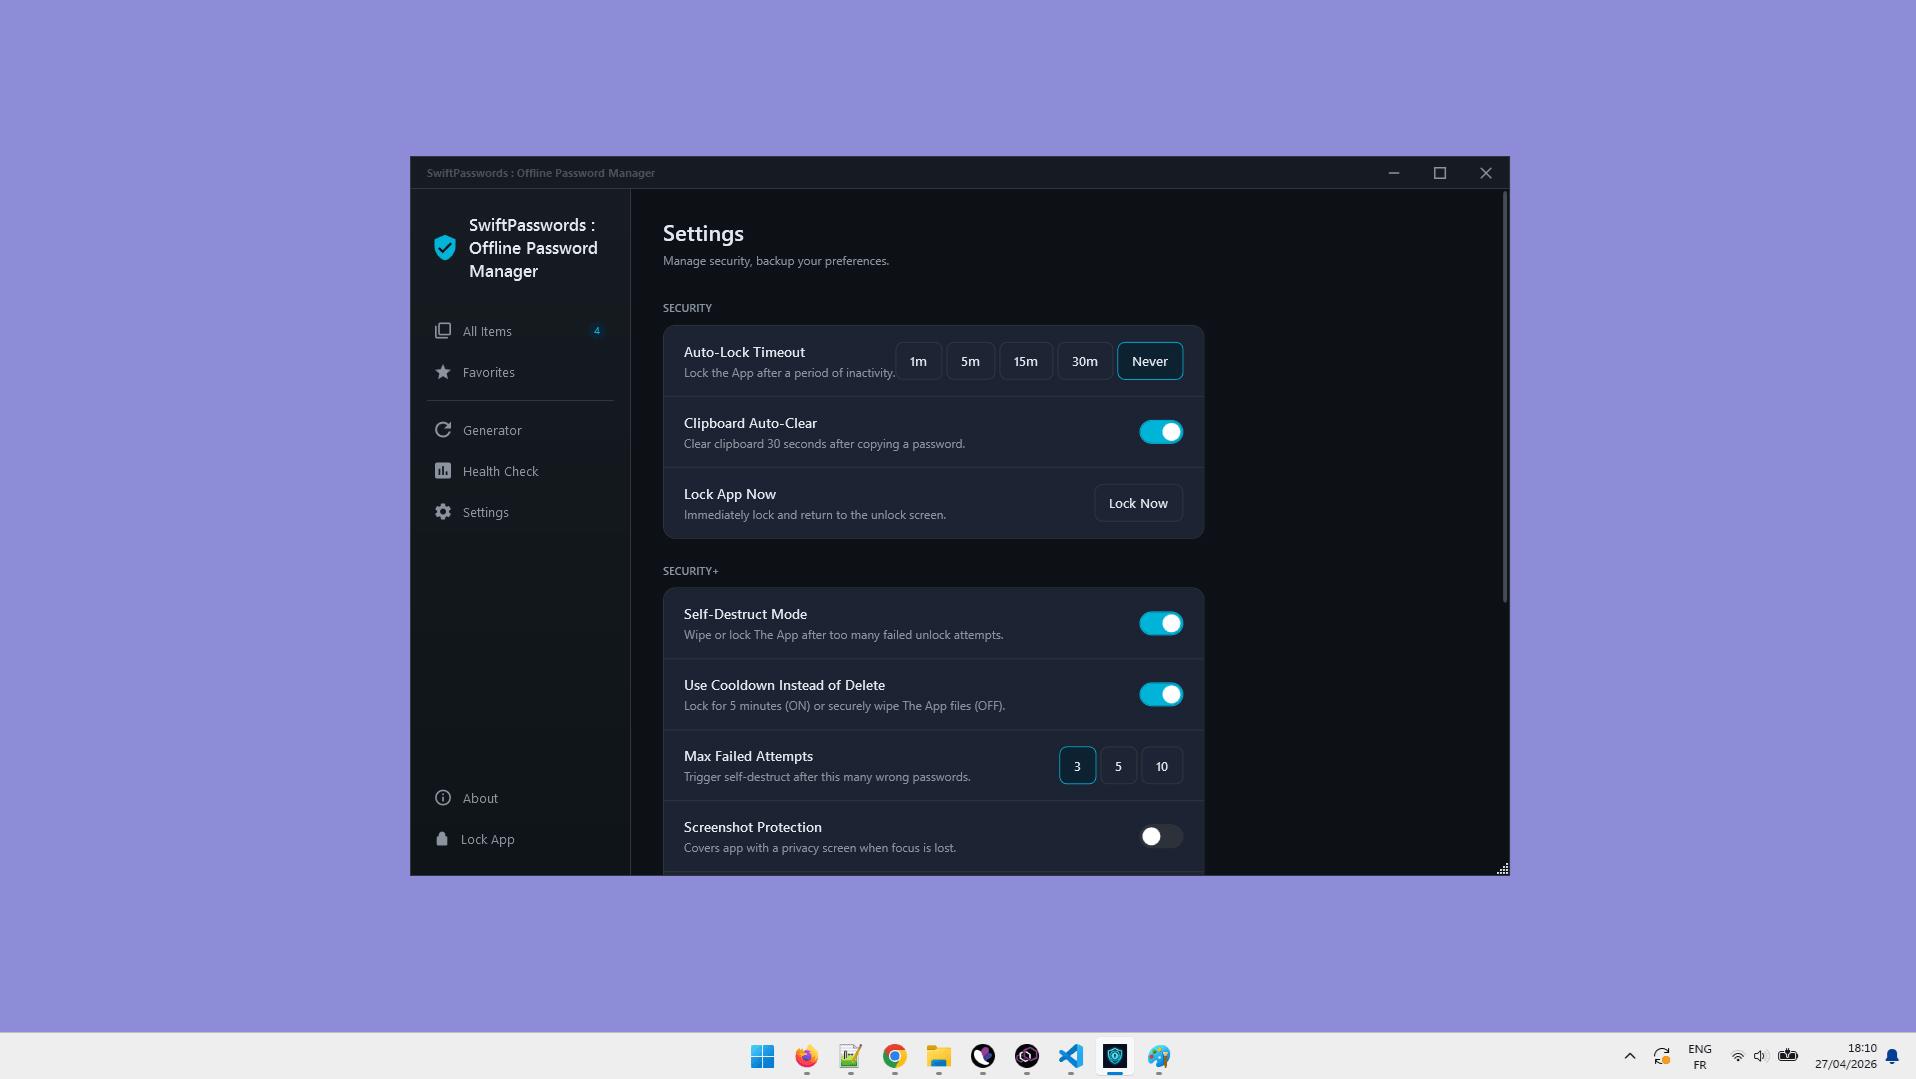Click the window resize grip corner
Viewport: 1916px width, 1079px height.
(x=1502, y=869)
